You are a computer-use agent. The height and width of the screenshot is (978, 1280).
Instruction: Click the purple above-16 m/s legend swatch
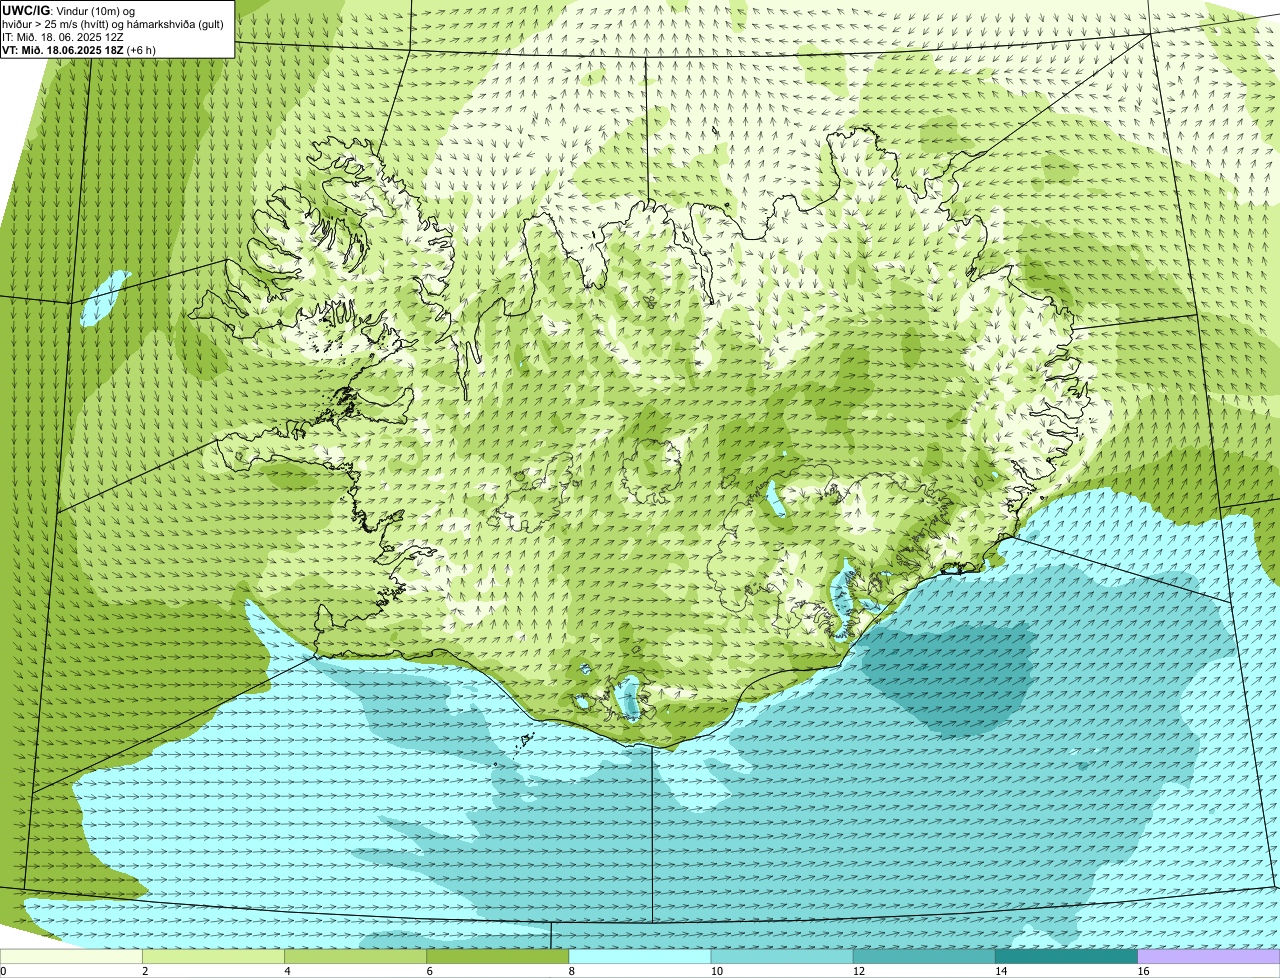pos(1209,956)
